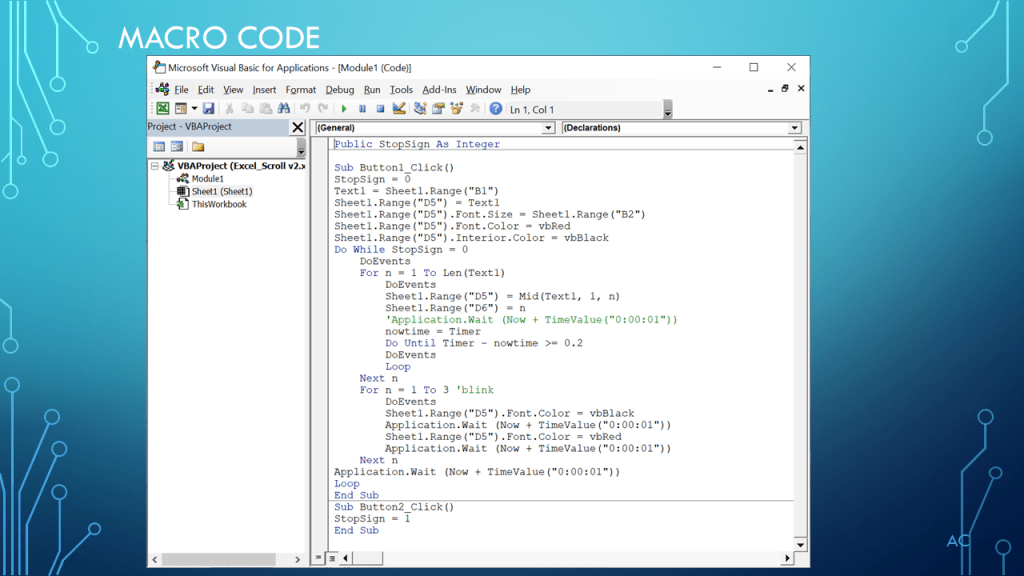This screenshot has width=1024, height=576.
Task: Stop execution with the Reset square icon
Action: (380, 109)
